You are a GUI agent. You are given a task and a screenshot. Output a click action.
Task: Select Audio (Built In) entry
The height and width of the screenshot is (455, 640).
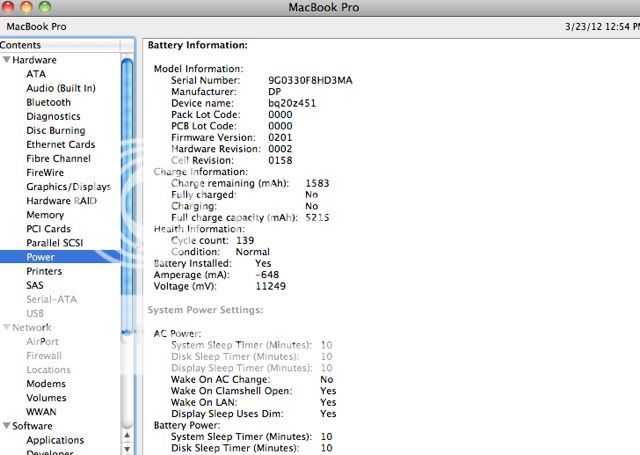[61, 88]
